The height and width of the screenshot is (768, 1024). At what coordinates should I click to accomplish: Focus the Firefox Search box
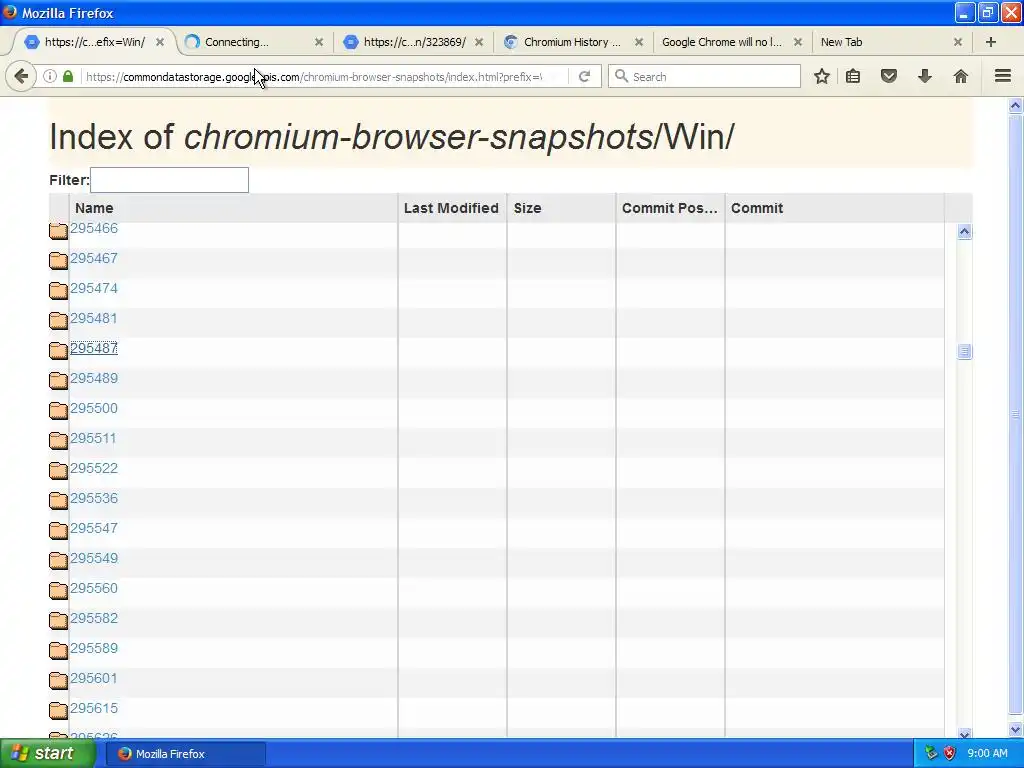pos(704,76)
